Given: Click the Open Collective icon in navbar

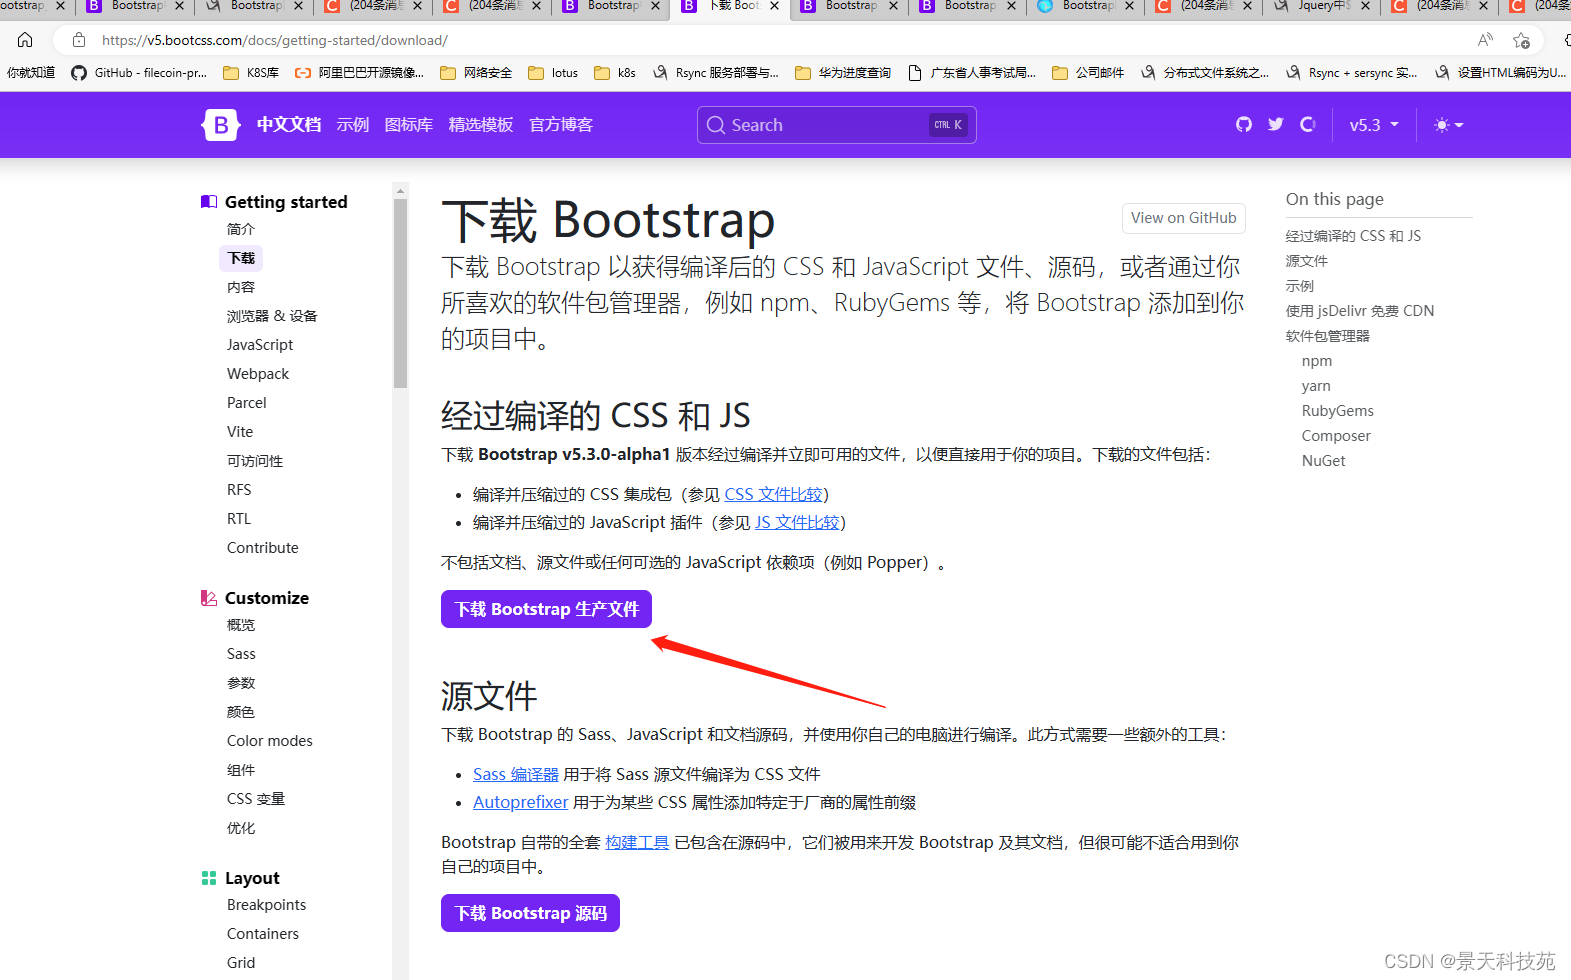Looking at the screenshot, I should [x=1308, y=125].
